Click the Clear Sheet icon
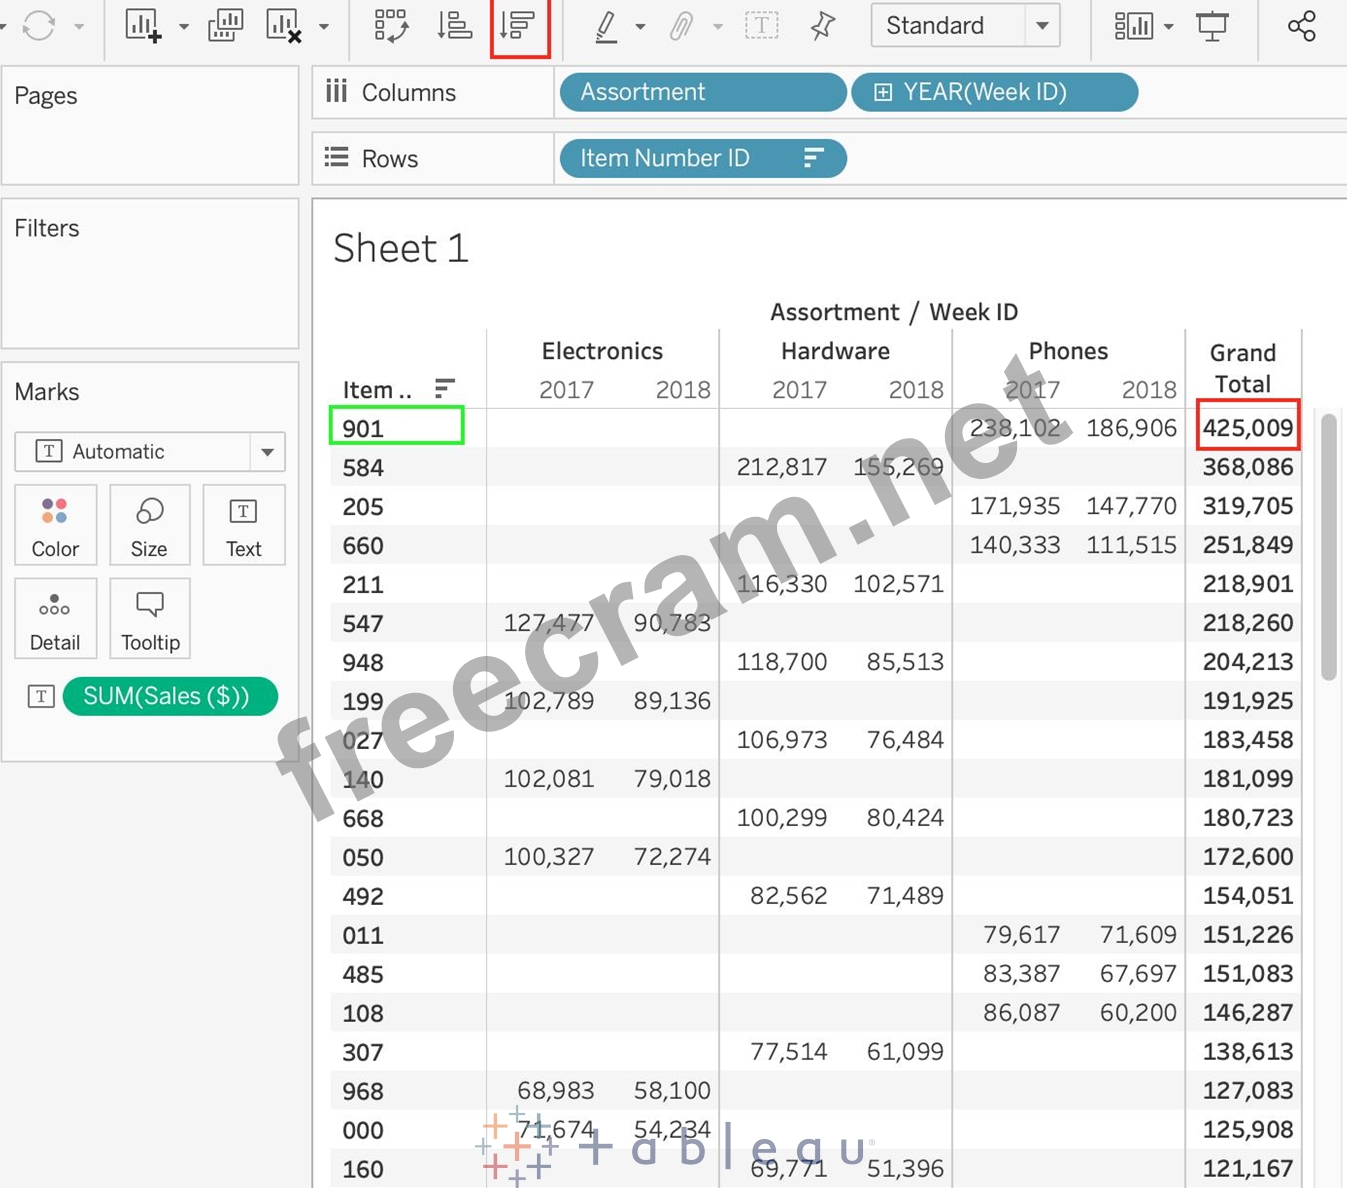The image size is (1347, 1188). tap(284, 26)
